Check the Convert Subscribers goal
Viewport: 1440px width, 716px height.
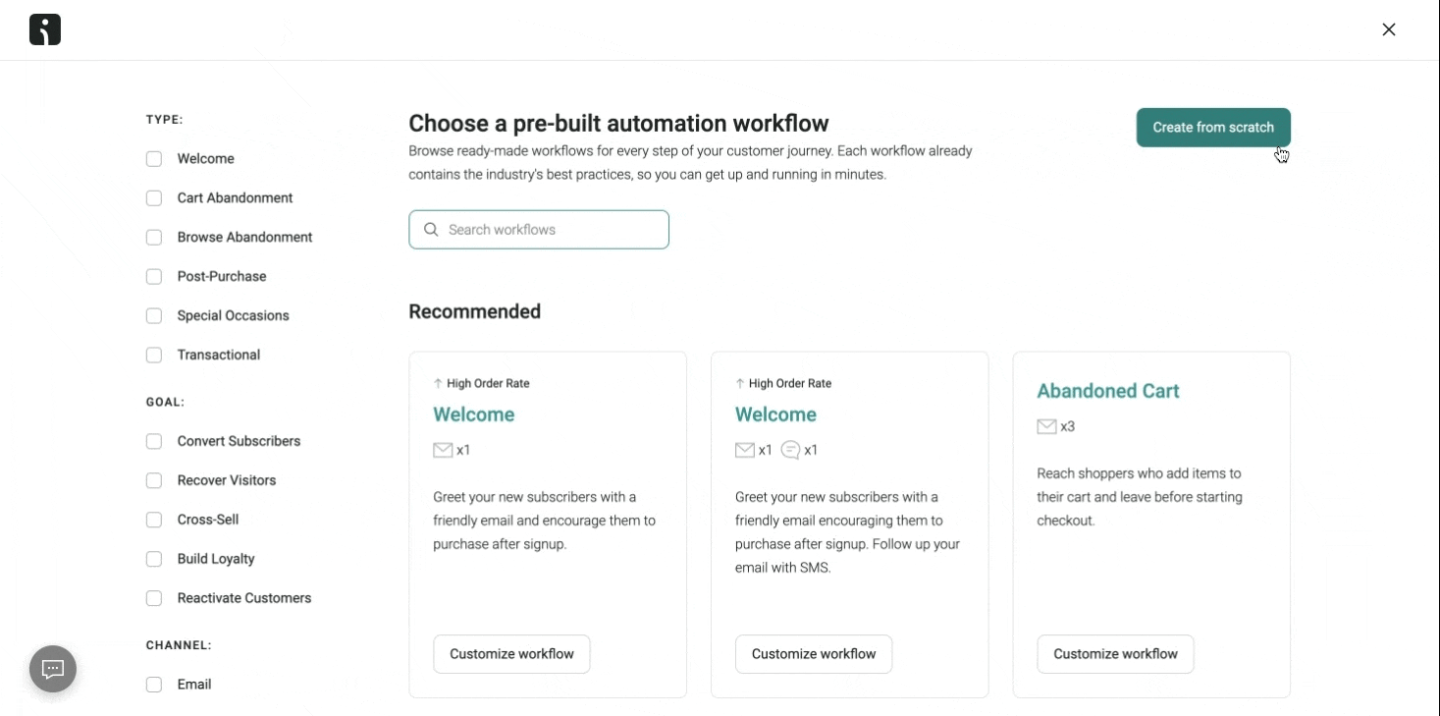pos(154,441)
